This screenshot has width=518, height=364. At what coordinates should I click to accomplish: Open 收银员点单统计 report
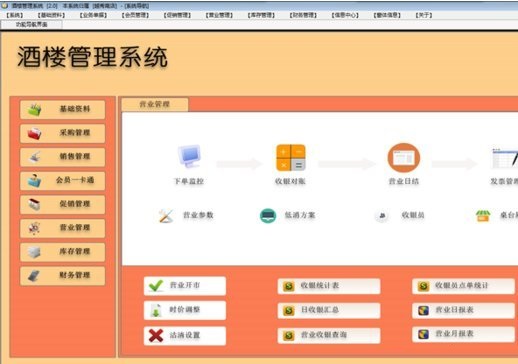tap(463, 286)
